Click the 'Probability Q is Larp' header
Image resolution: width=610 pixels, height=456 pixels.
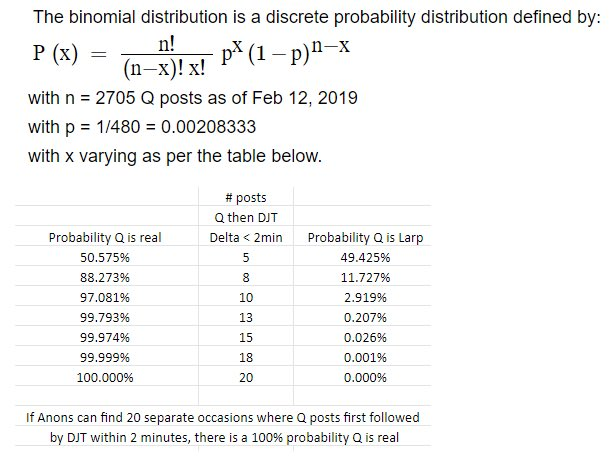[365, 237]
